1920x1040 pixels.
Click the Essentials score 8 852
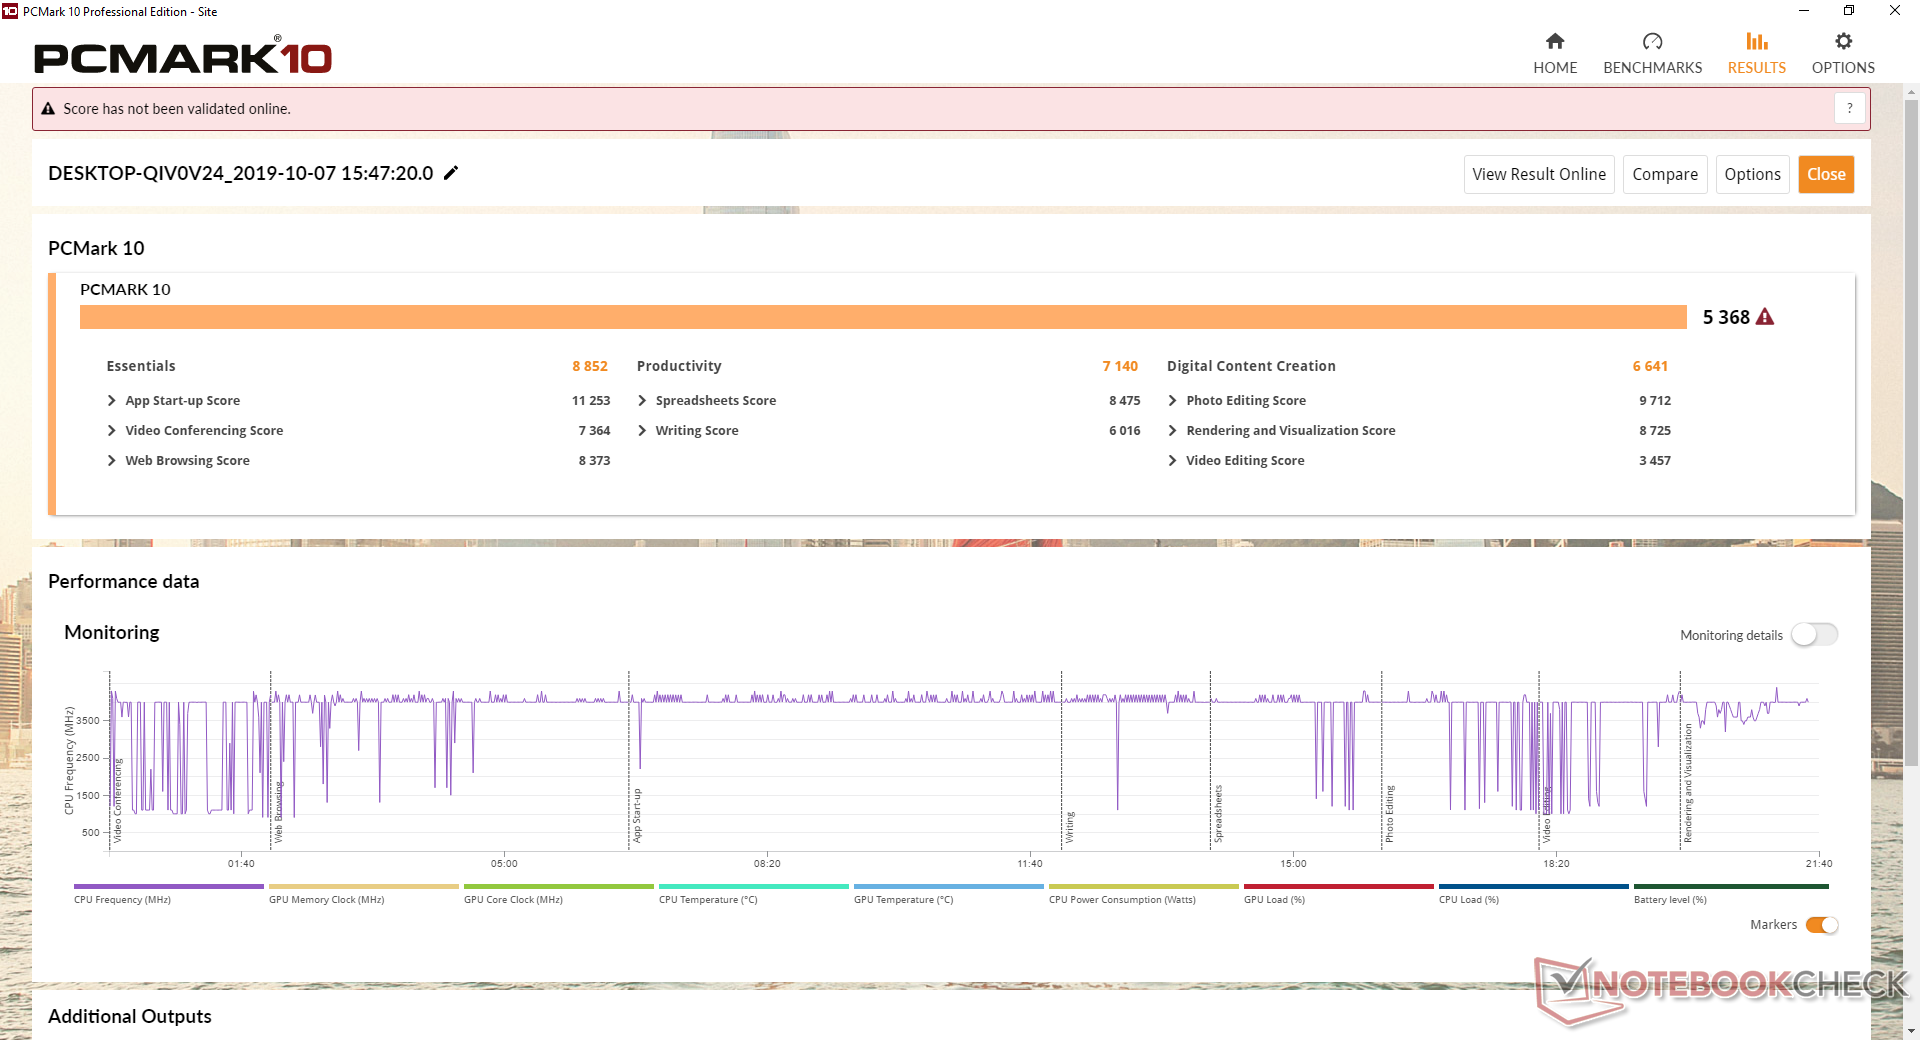pyautogui.click(x=590, y=366)
